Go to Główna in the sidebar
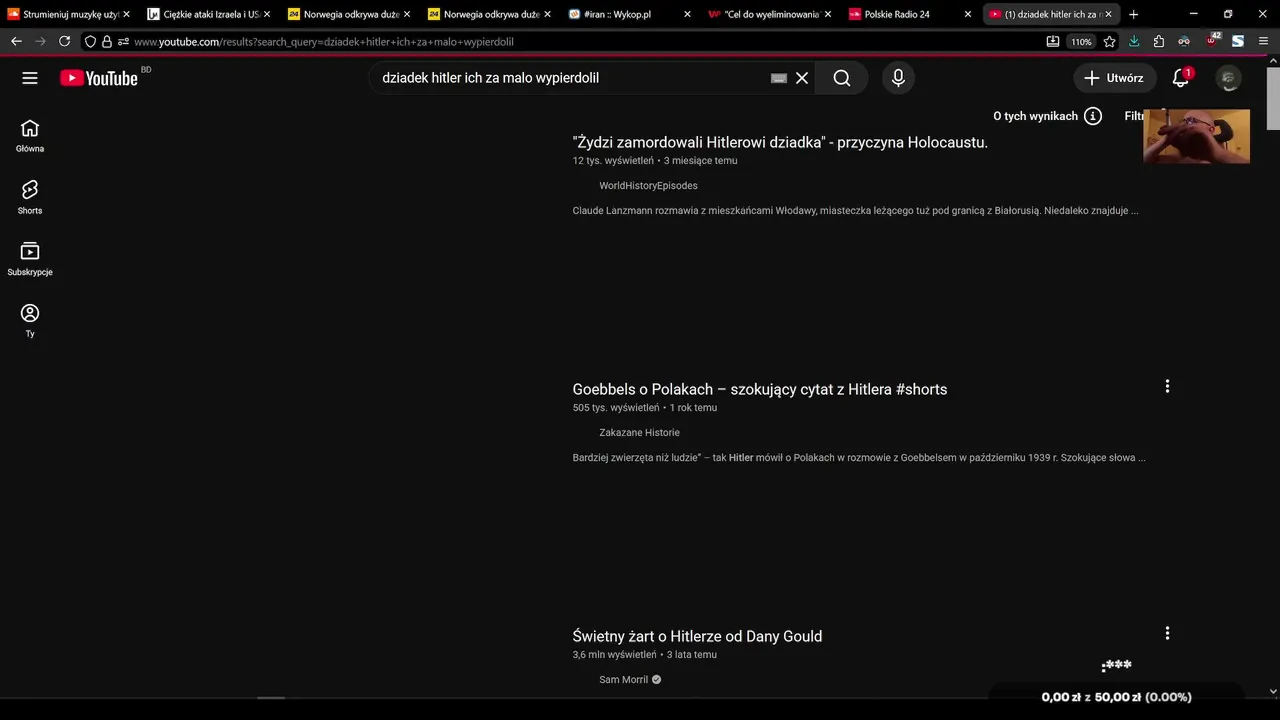Screen dimensions: 1280x720 30,136
